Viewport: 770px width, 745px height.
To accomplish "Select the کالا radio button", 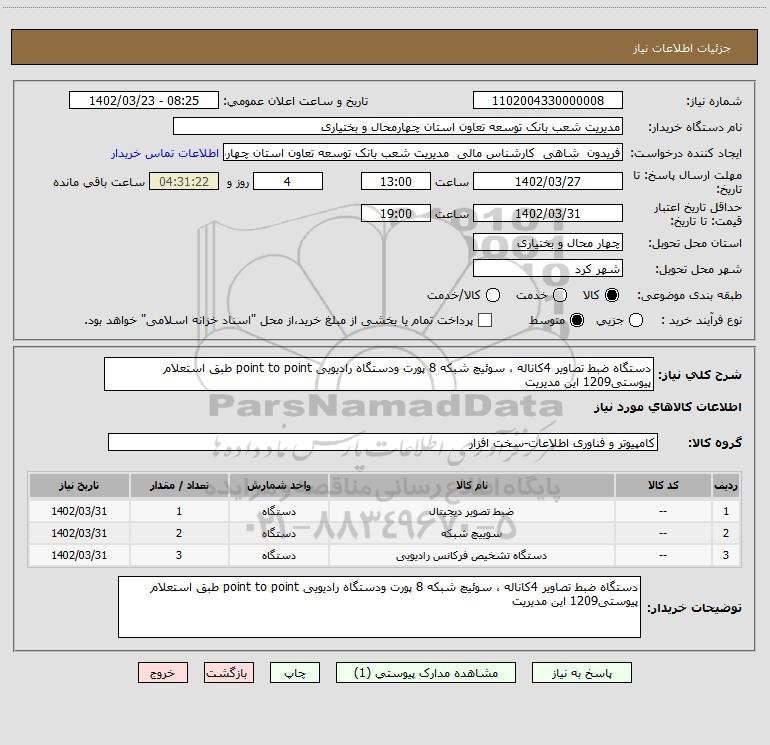I will (612, 295).
